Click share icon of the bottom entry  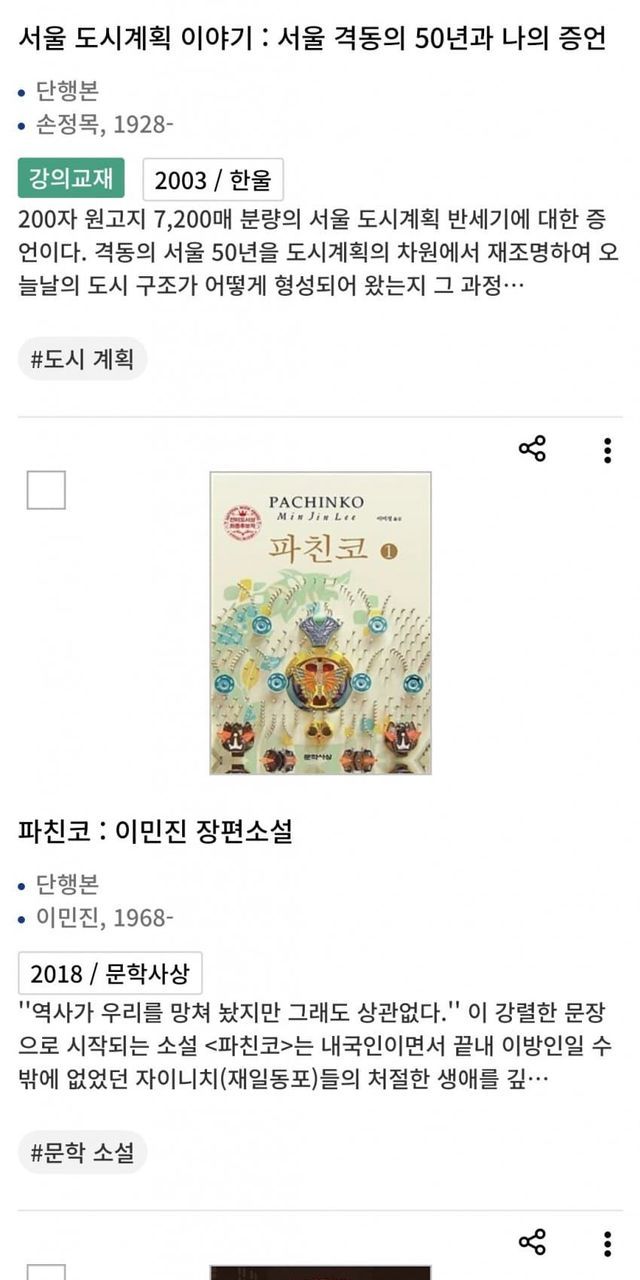(x=532, y=1243)
